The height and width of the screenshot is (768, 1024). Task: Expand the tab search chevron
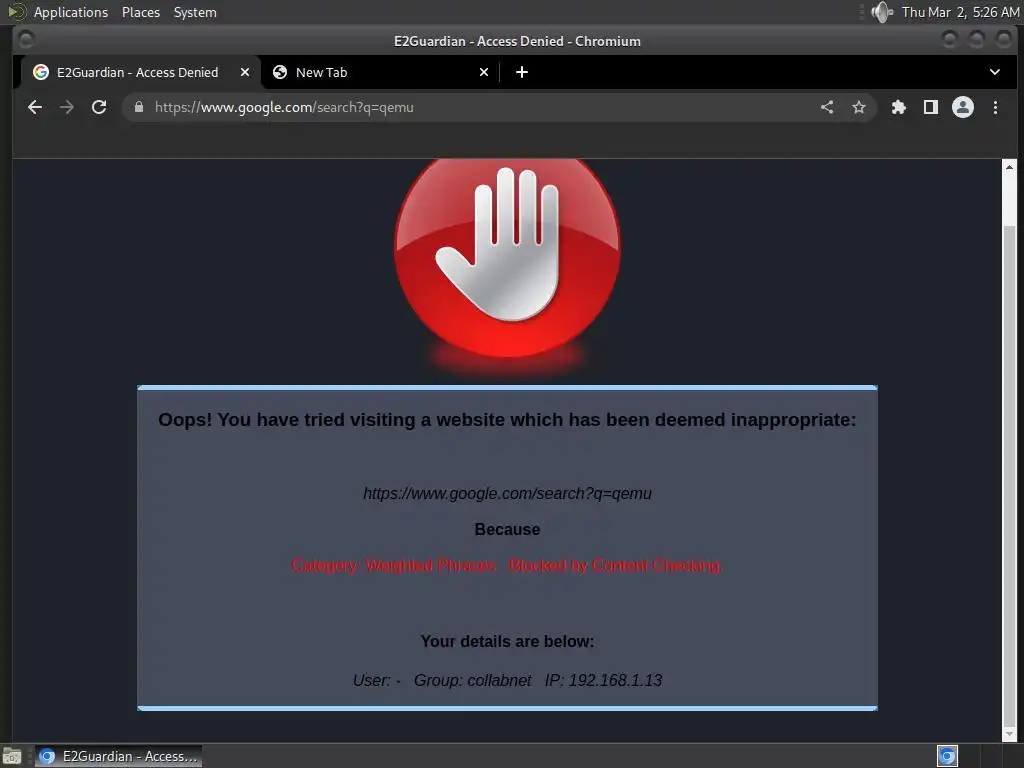pyautogui.click(x=995, y=72)
